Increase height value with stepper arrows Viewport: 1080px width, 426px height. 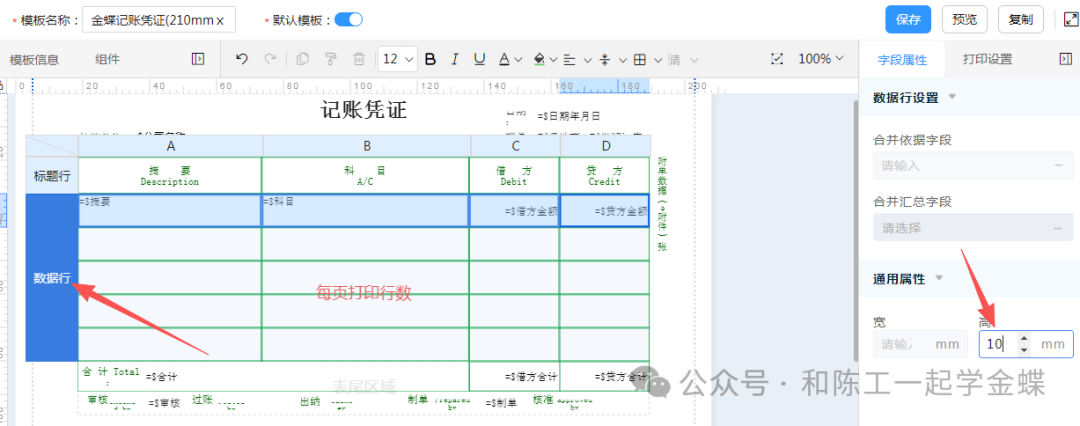[x=1022, y=339]
